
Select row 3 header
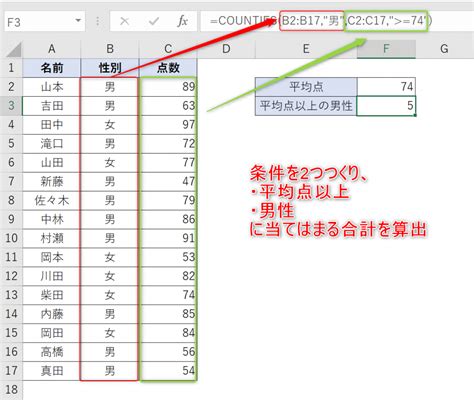tap(11, 106)
